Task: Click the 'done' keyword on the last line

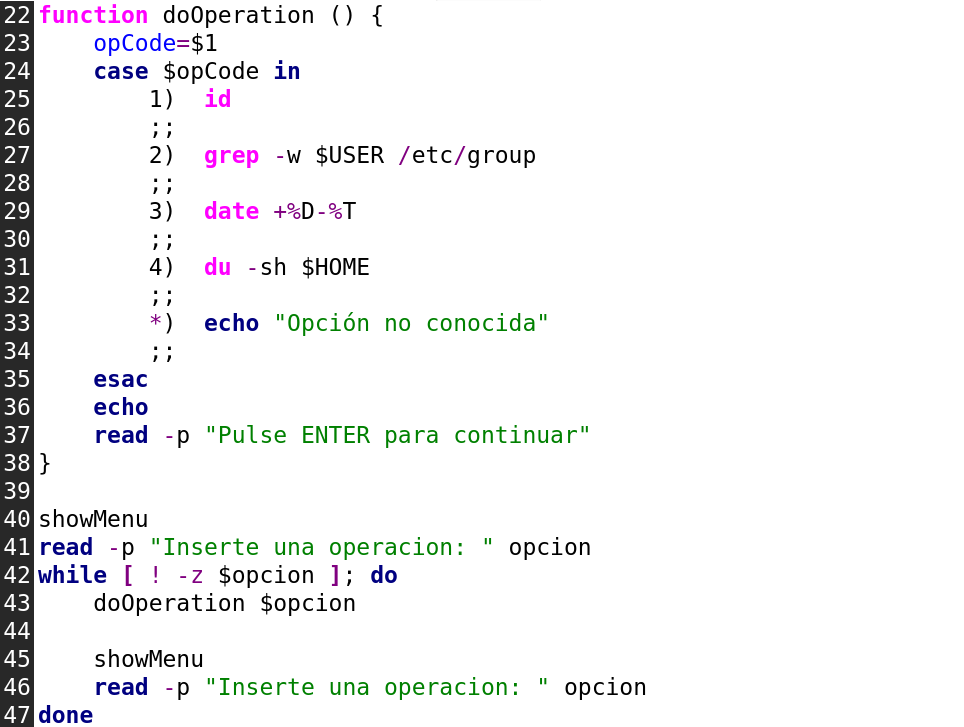Action: (65, 715)
